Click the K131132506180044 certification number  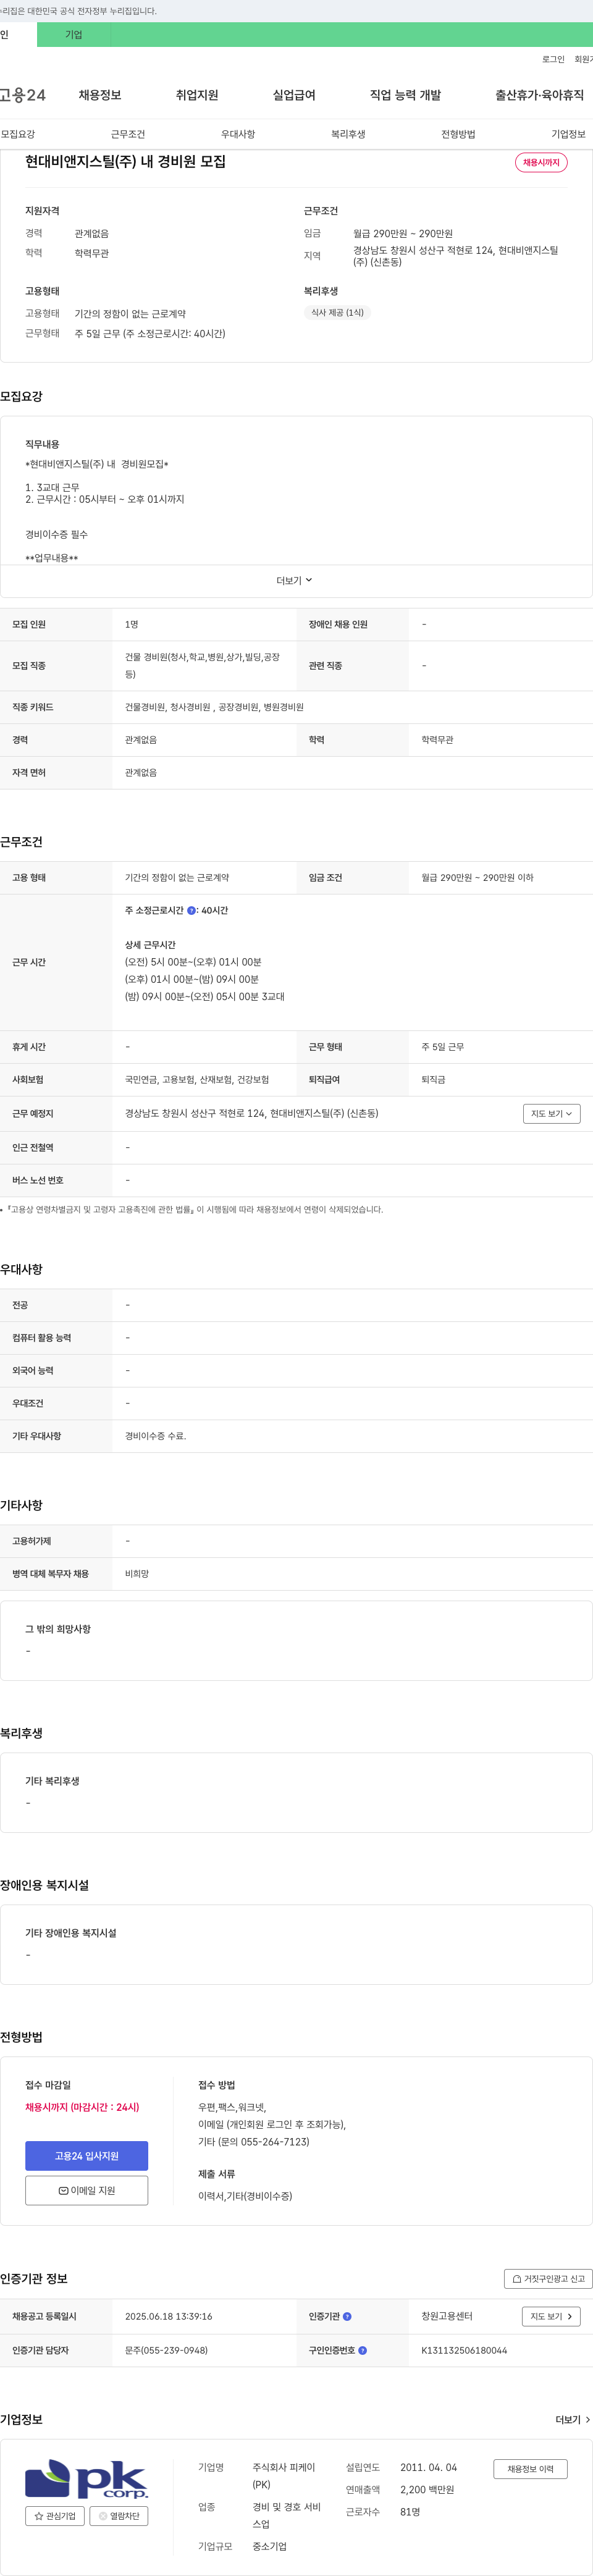coord(464,2351)
